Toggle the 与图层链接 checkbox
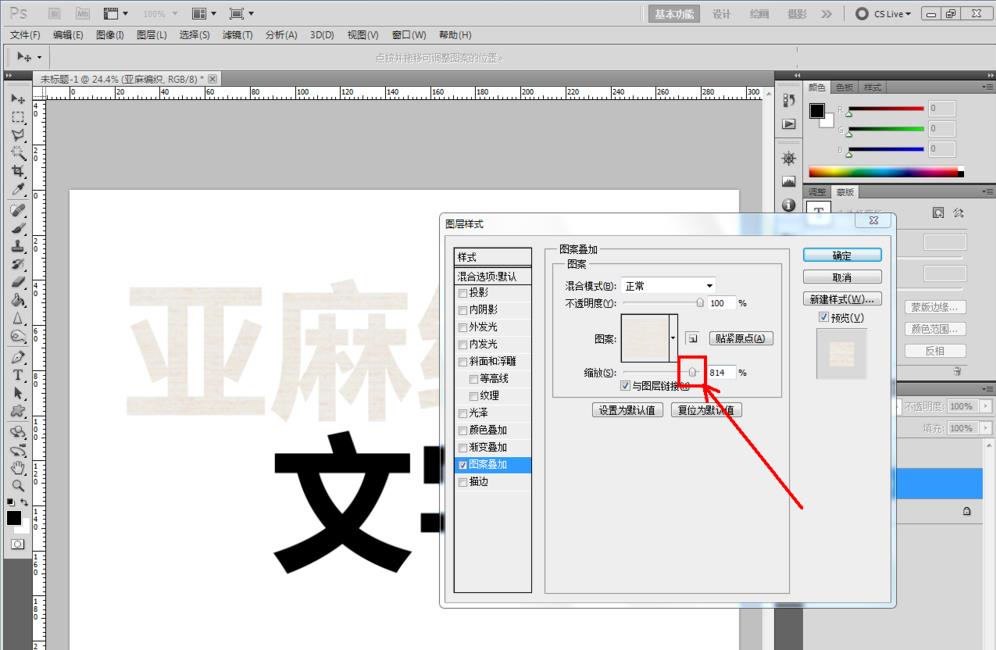Viewport: 996px width, 650px height. click(626, 385)
